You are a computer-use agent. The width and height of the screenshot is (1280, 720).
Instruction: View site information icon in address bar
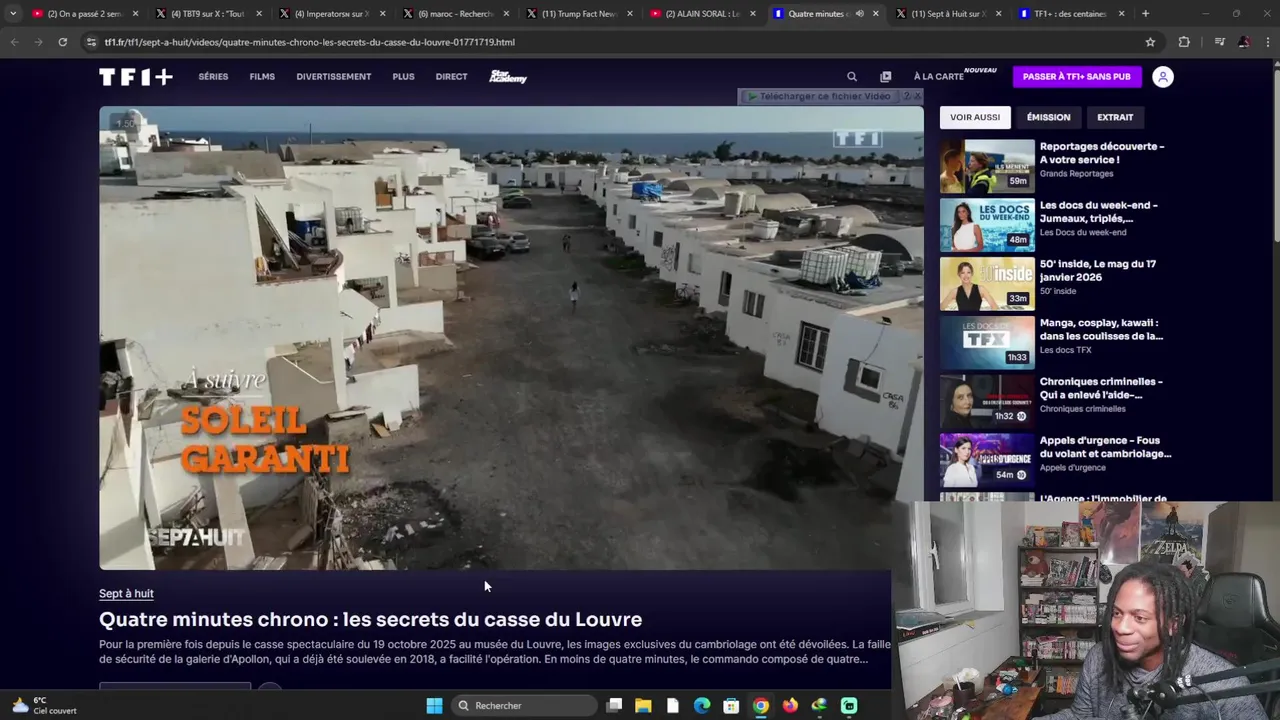pos(91,42)
